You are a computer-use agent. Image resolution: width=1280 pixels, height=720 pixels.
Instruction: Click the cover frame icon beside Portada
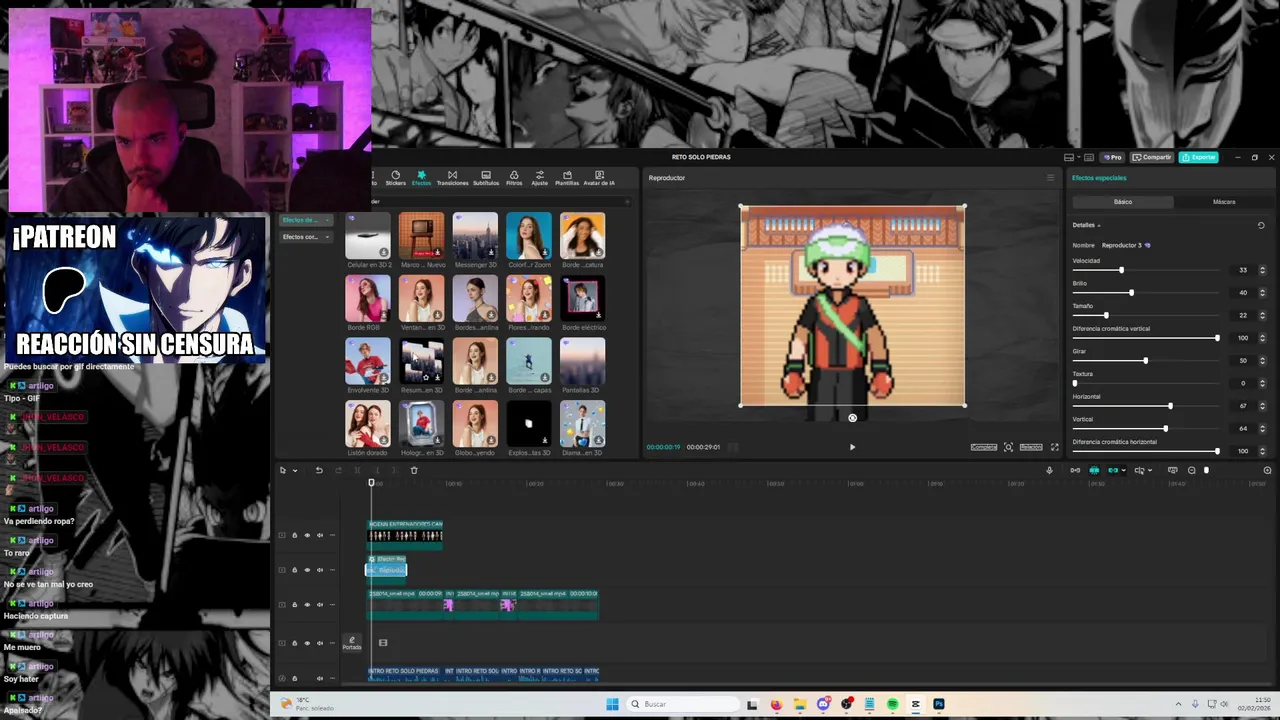[382, 643]
